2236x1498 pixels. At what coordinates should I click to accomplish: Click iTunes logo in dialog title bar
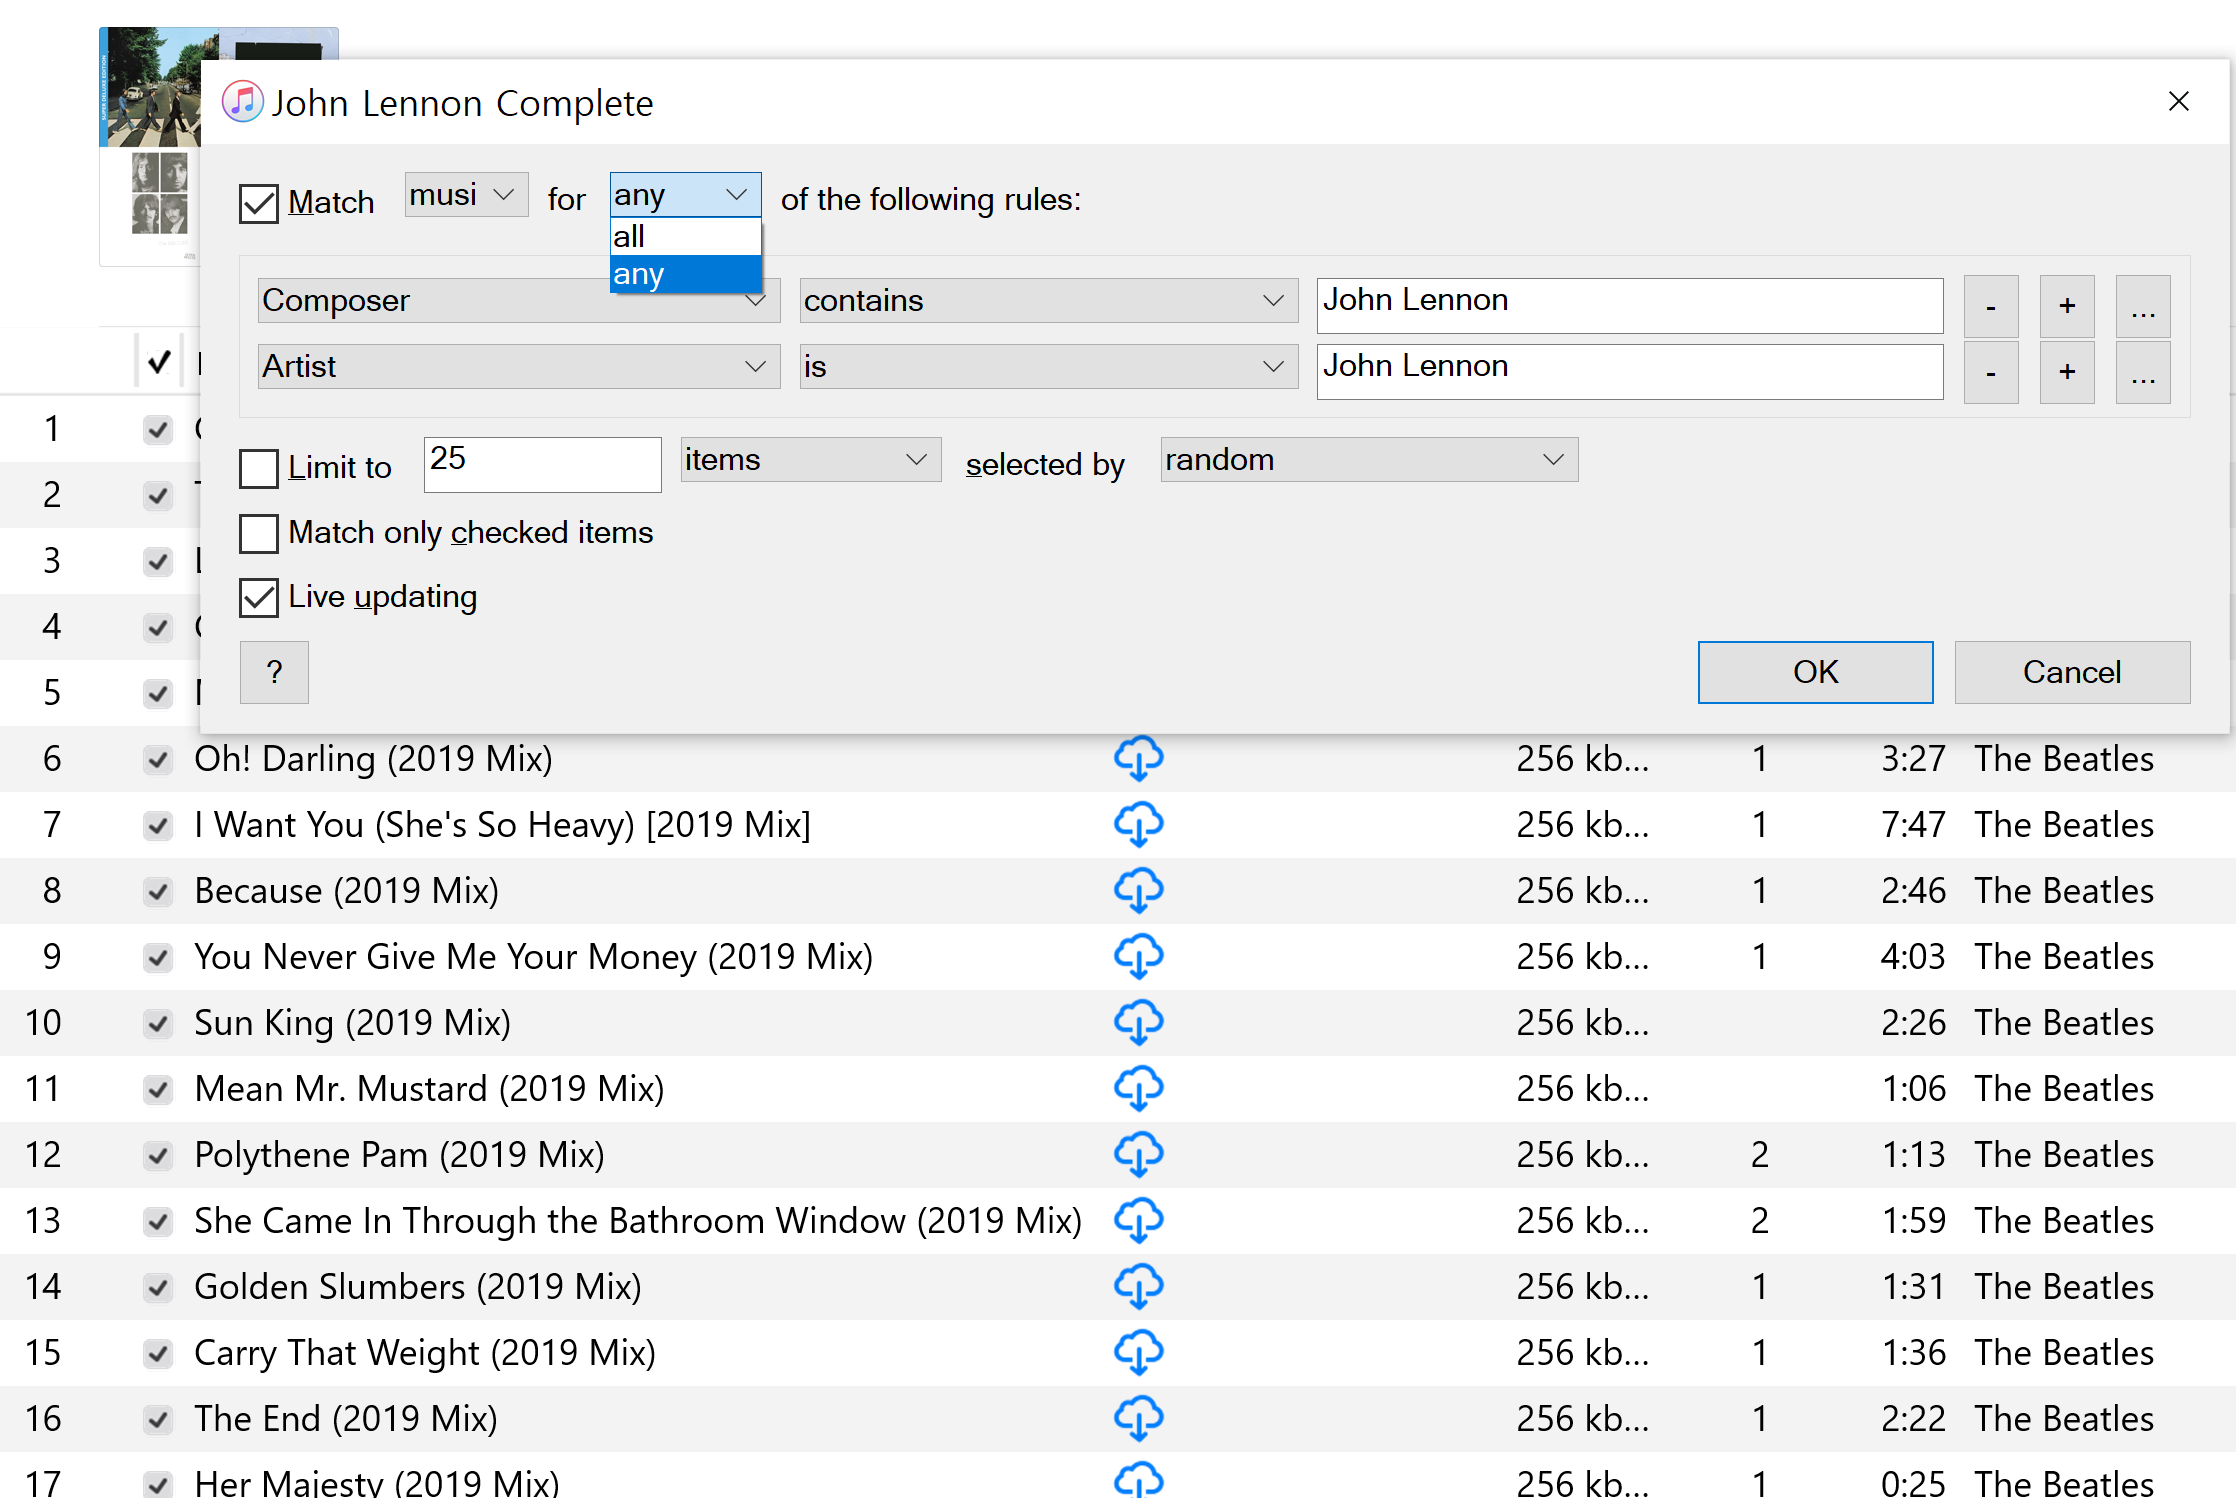[x=242, y=102]
